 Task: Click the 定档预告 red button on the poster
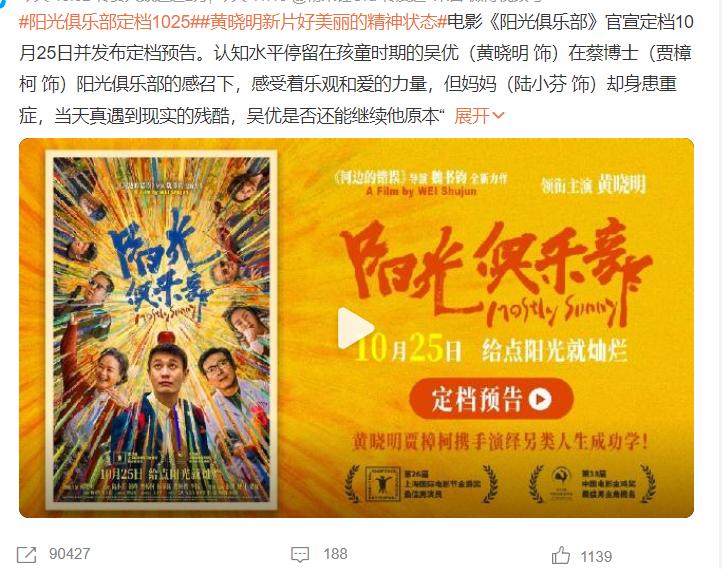[491, 399]
